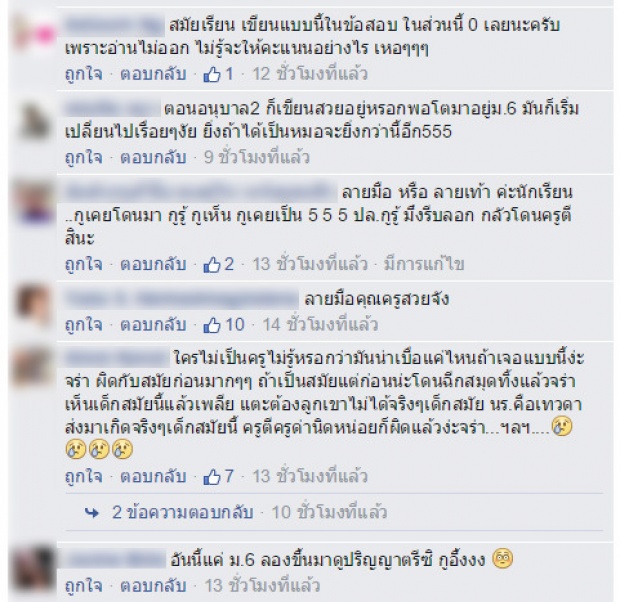Click the thumbs-up icon showing 7 likes
The image size is (620, 602).
(212, 477)
